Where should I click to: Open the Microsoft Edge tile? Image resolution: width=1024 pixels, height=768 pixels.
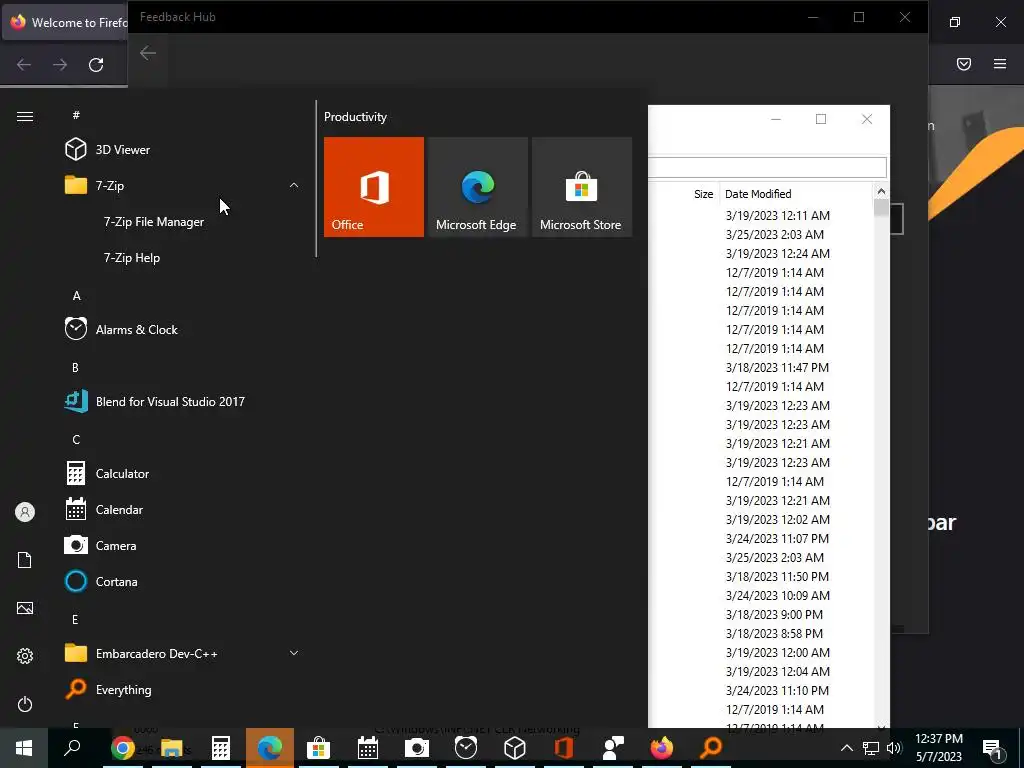477,187
